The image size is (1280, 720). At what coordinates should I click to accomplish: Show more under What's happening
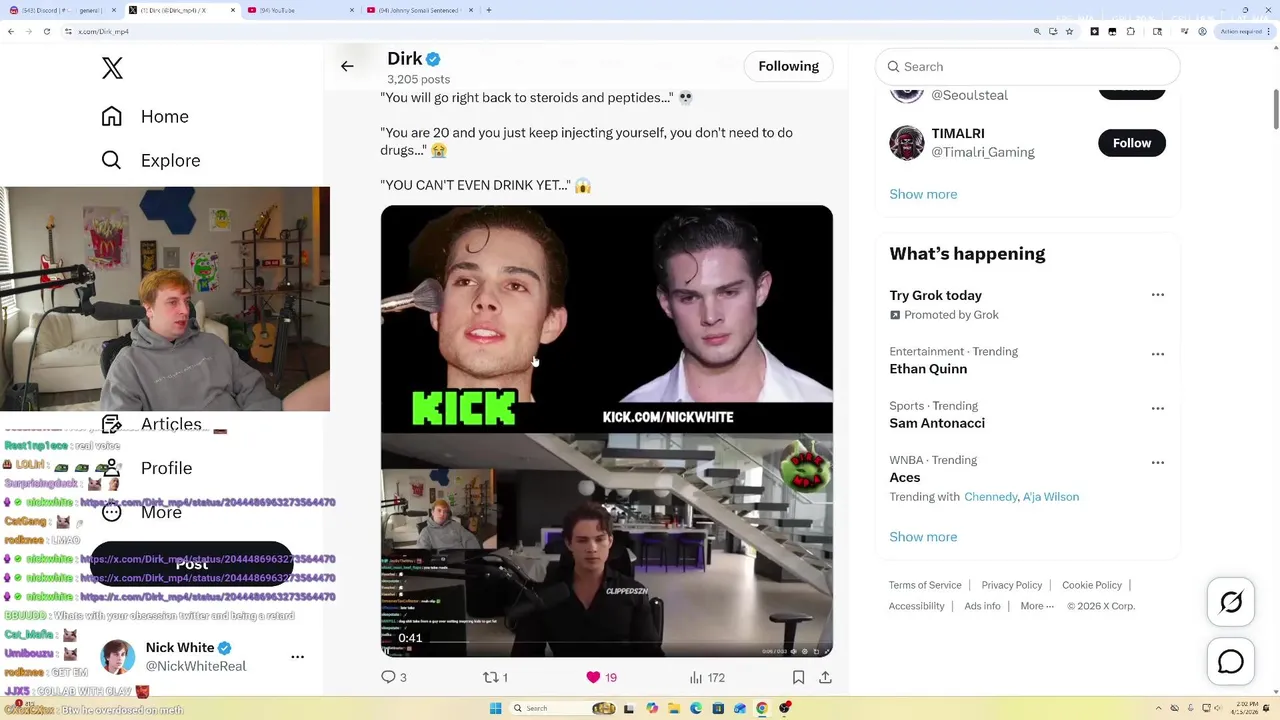click(923, 537)
